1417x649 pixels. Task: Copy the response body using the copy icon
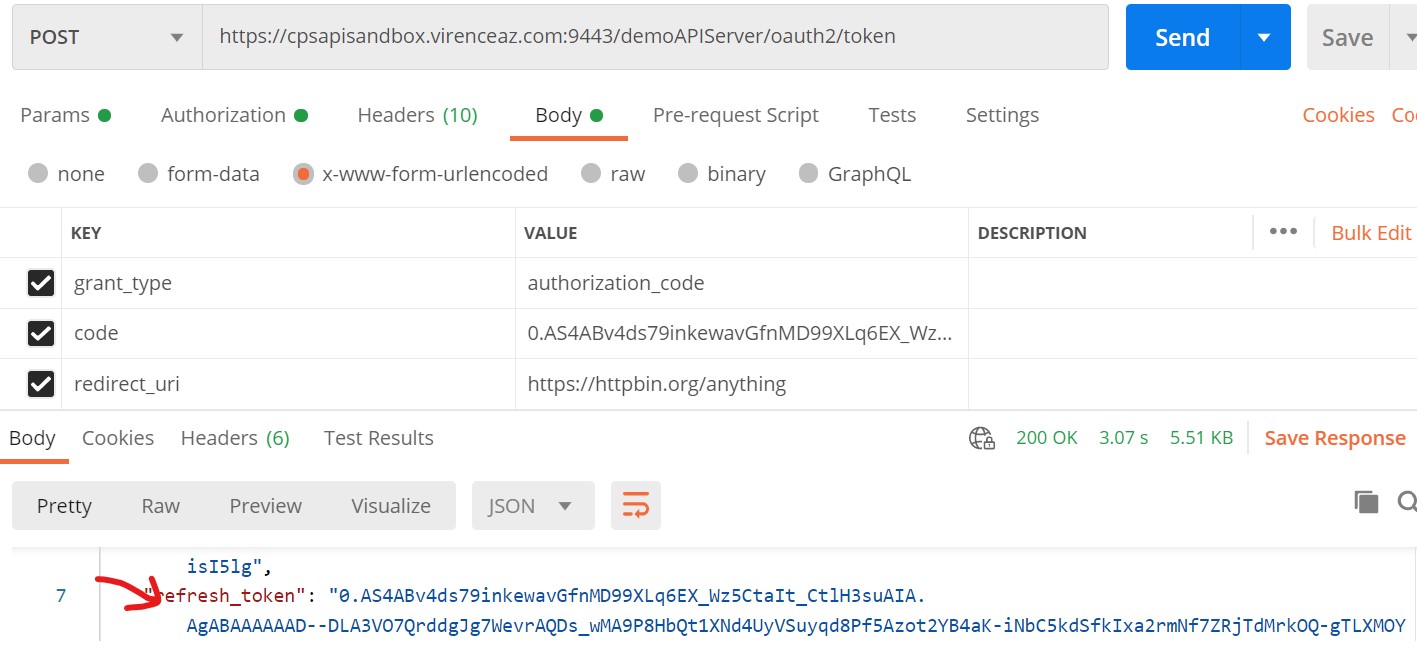(x=1366, y=503)
